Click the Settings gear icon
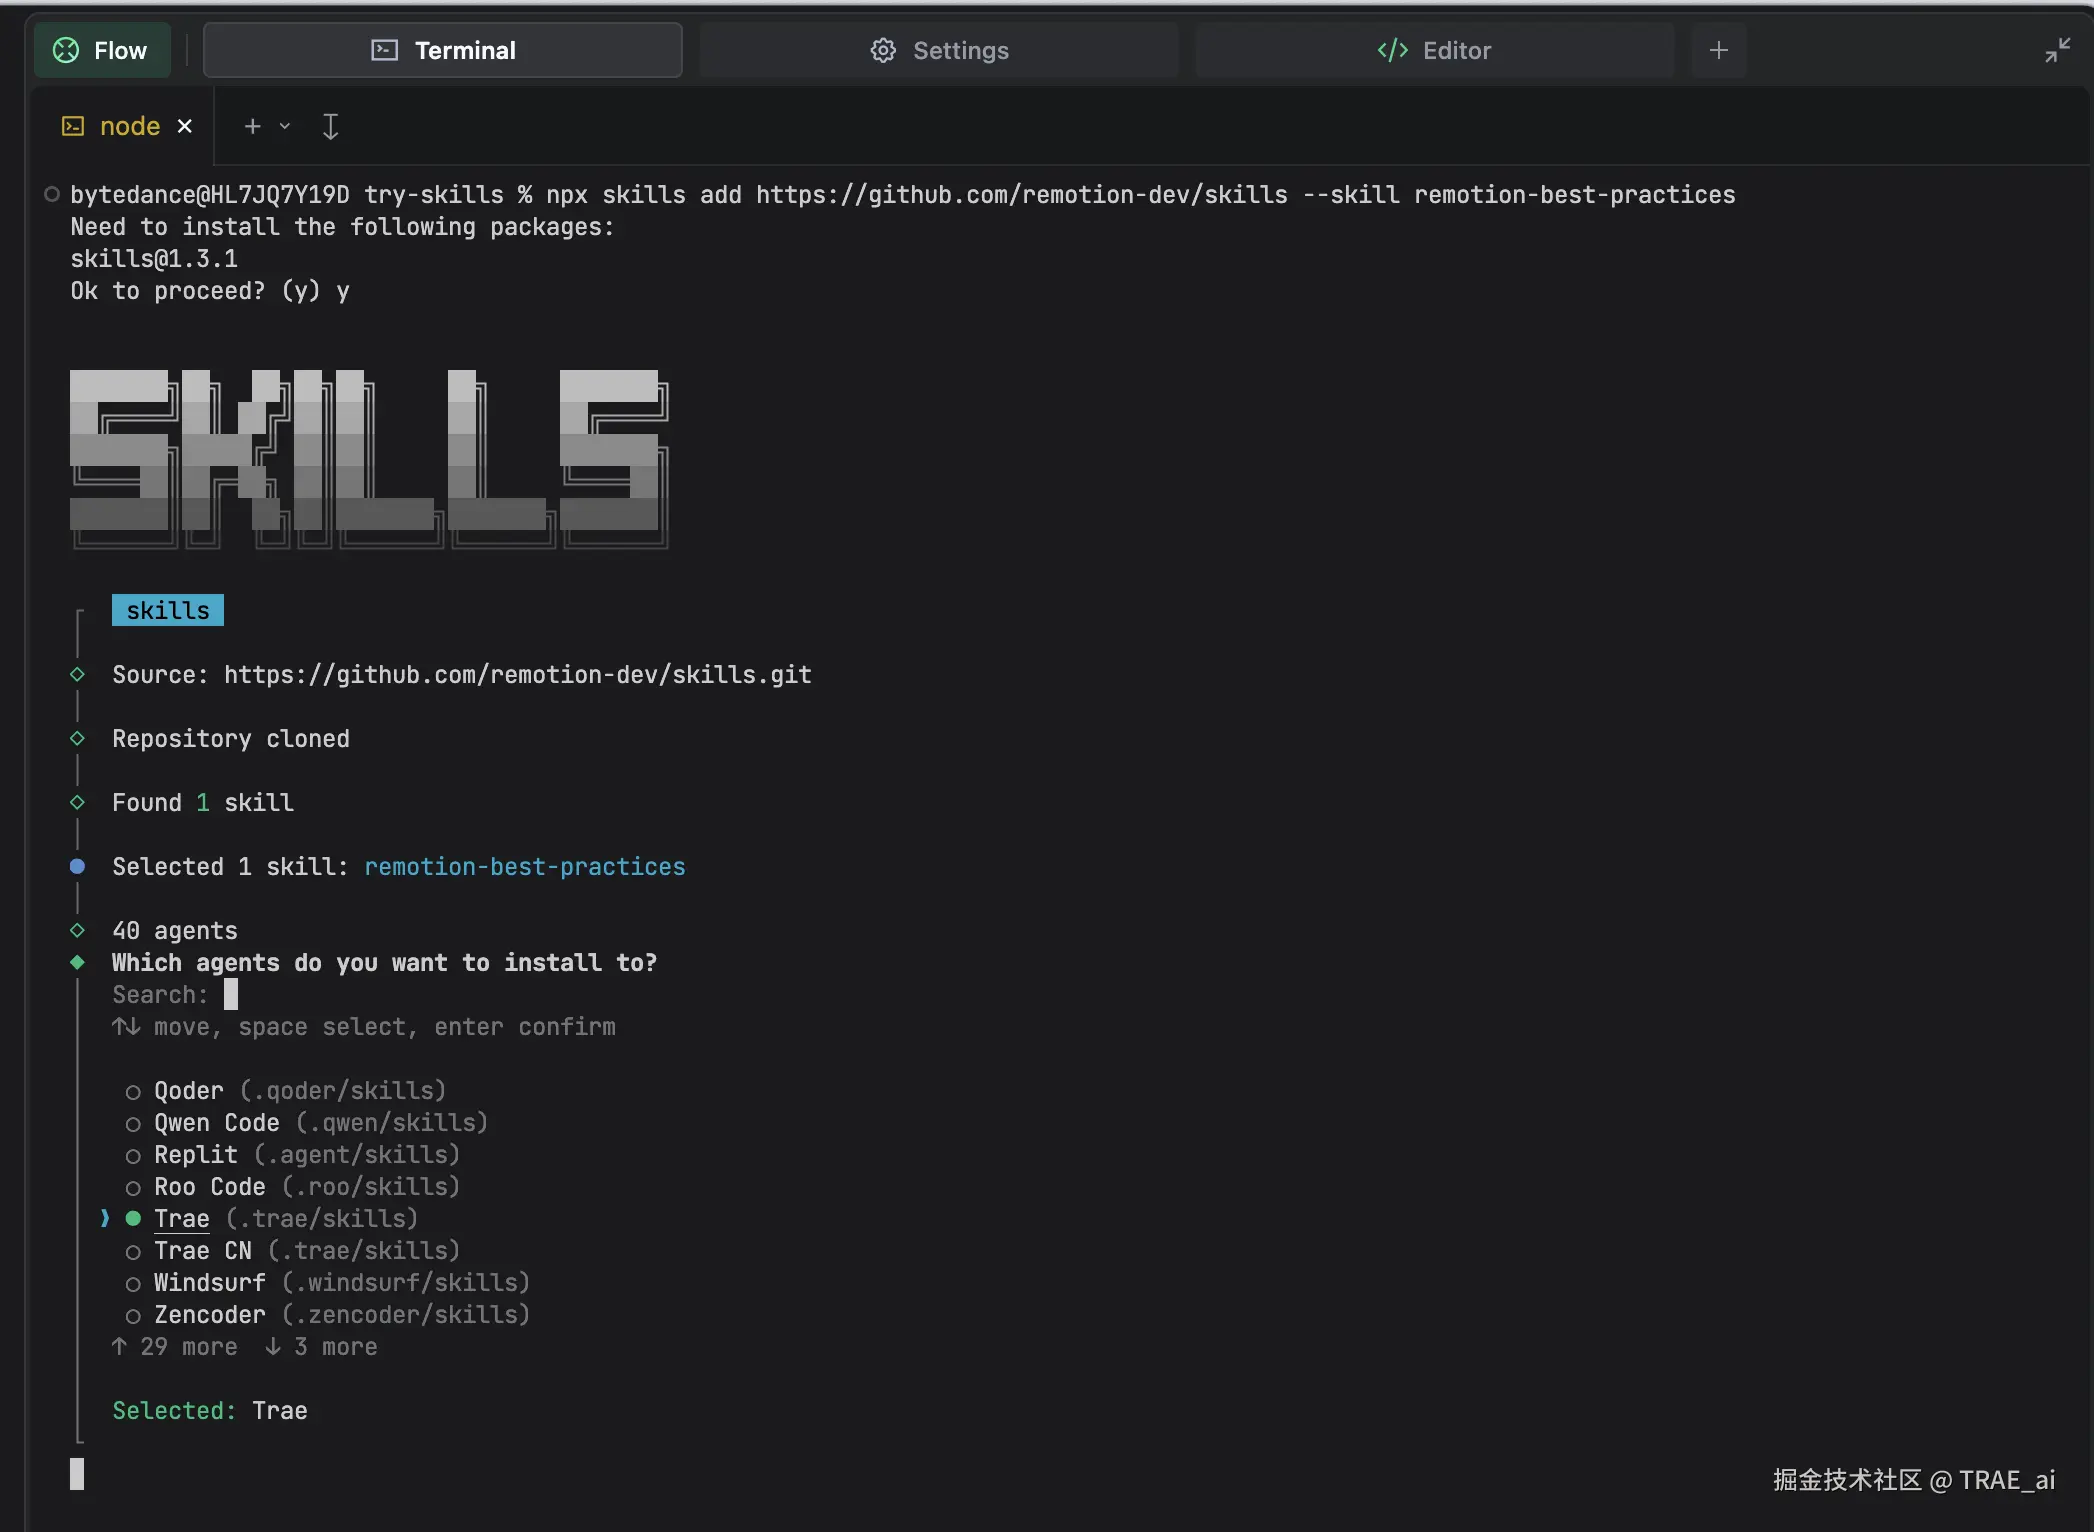Image resolution: width=2094 pixels, height=1532 pixels. pyautogui.click(x=883, y=50)
